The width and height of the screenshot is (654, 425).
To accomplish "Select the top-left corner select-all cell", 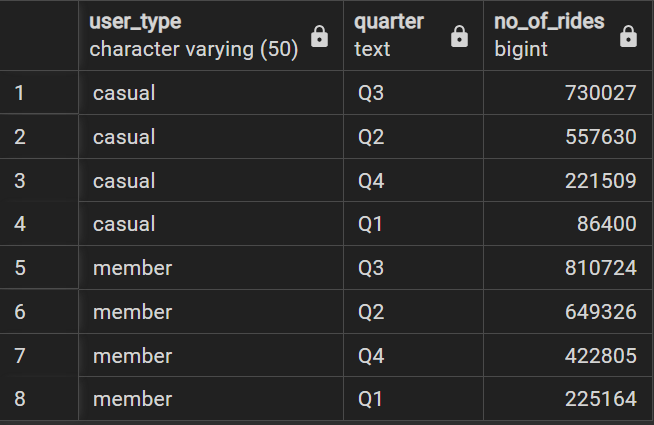I will (x=39, y=35).
